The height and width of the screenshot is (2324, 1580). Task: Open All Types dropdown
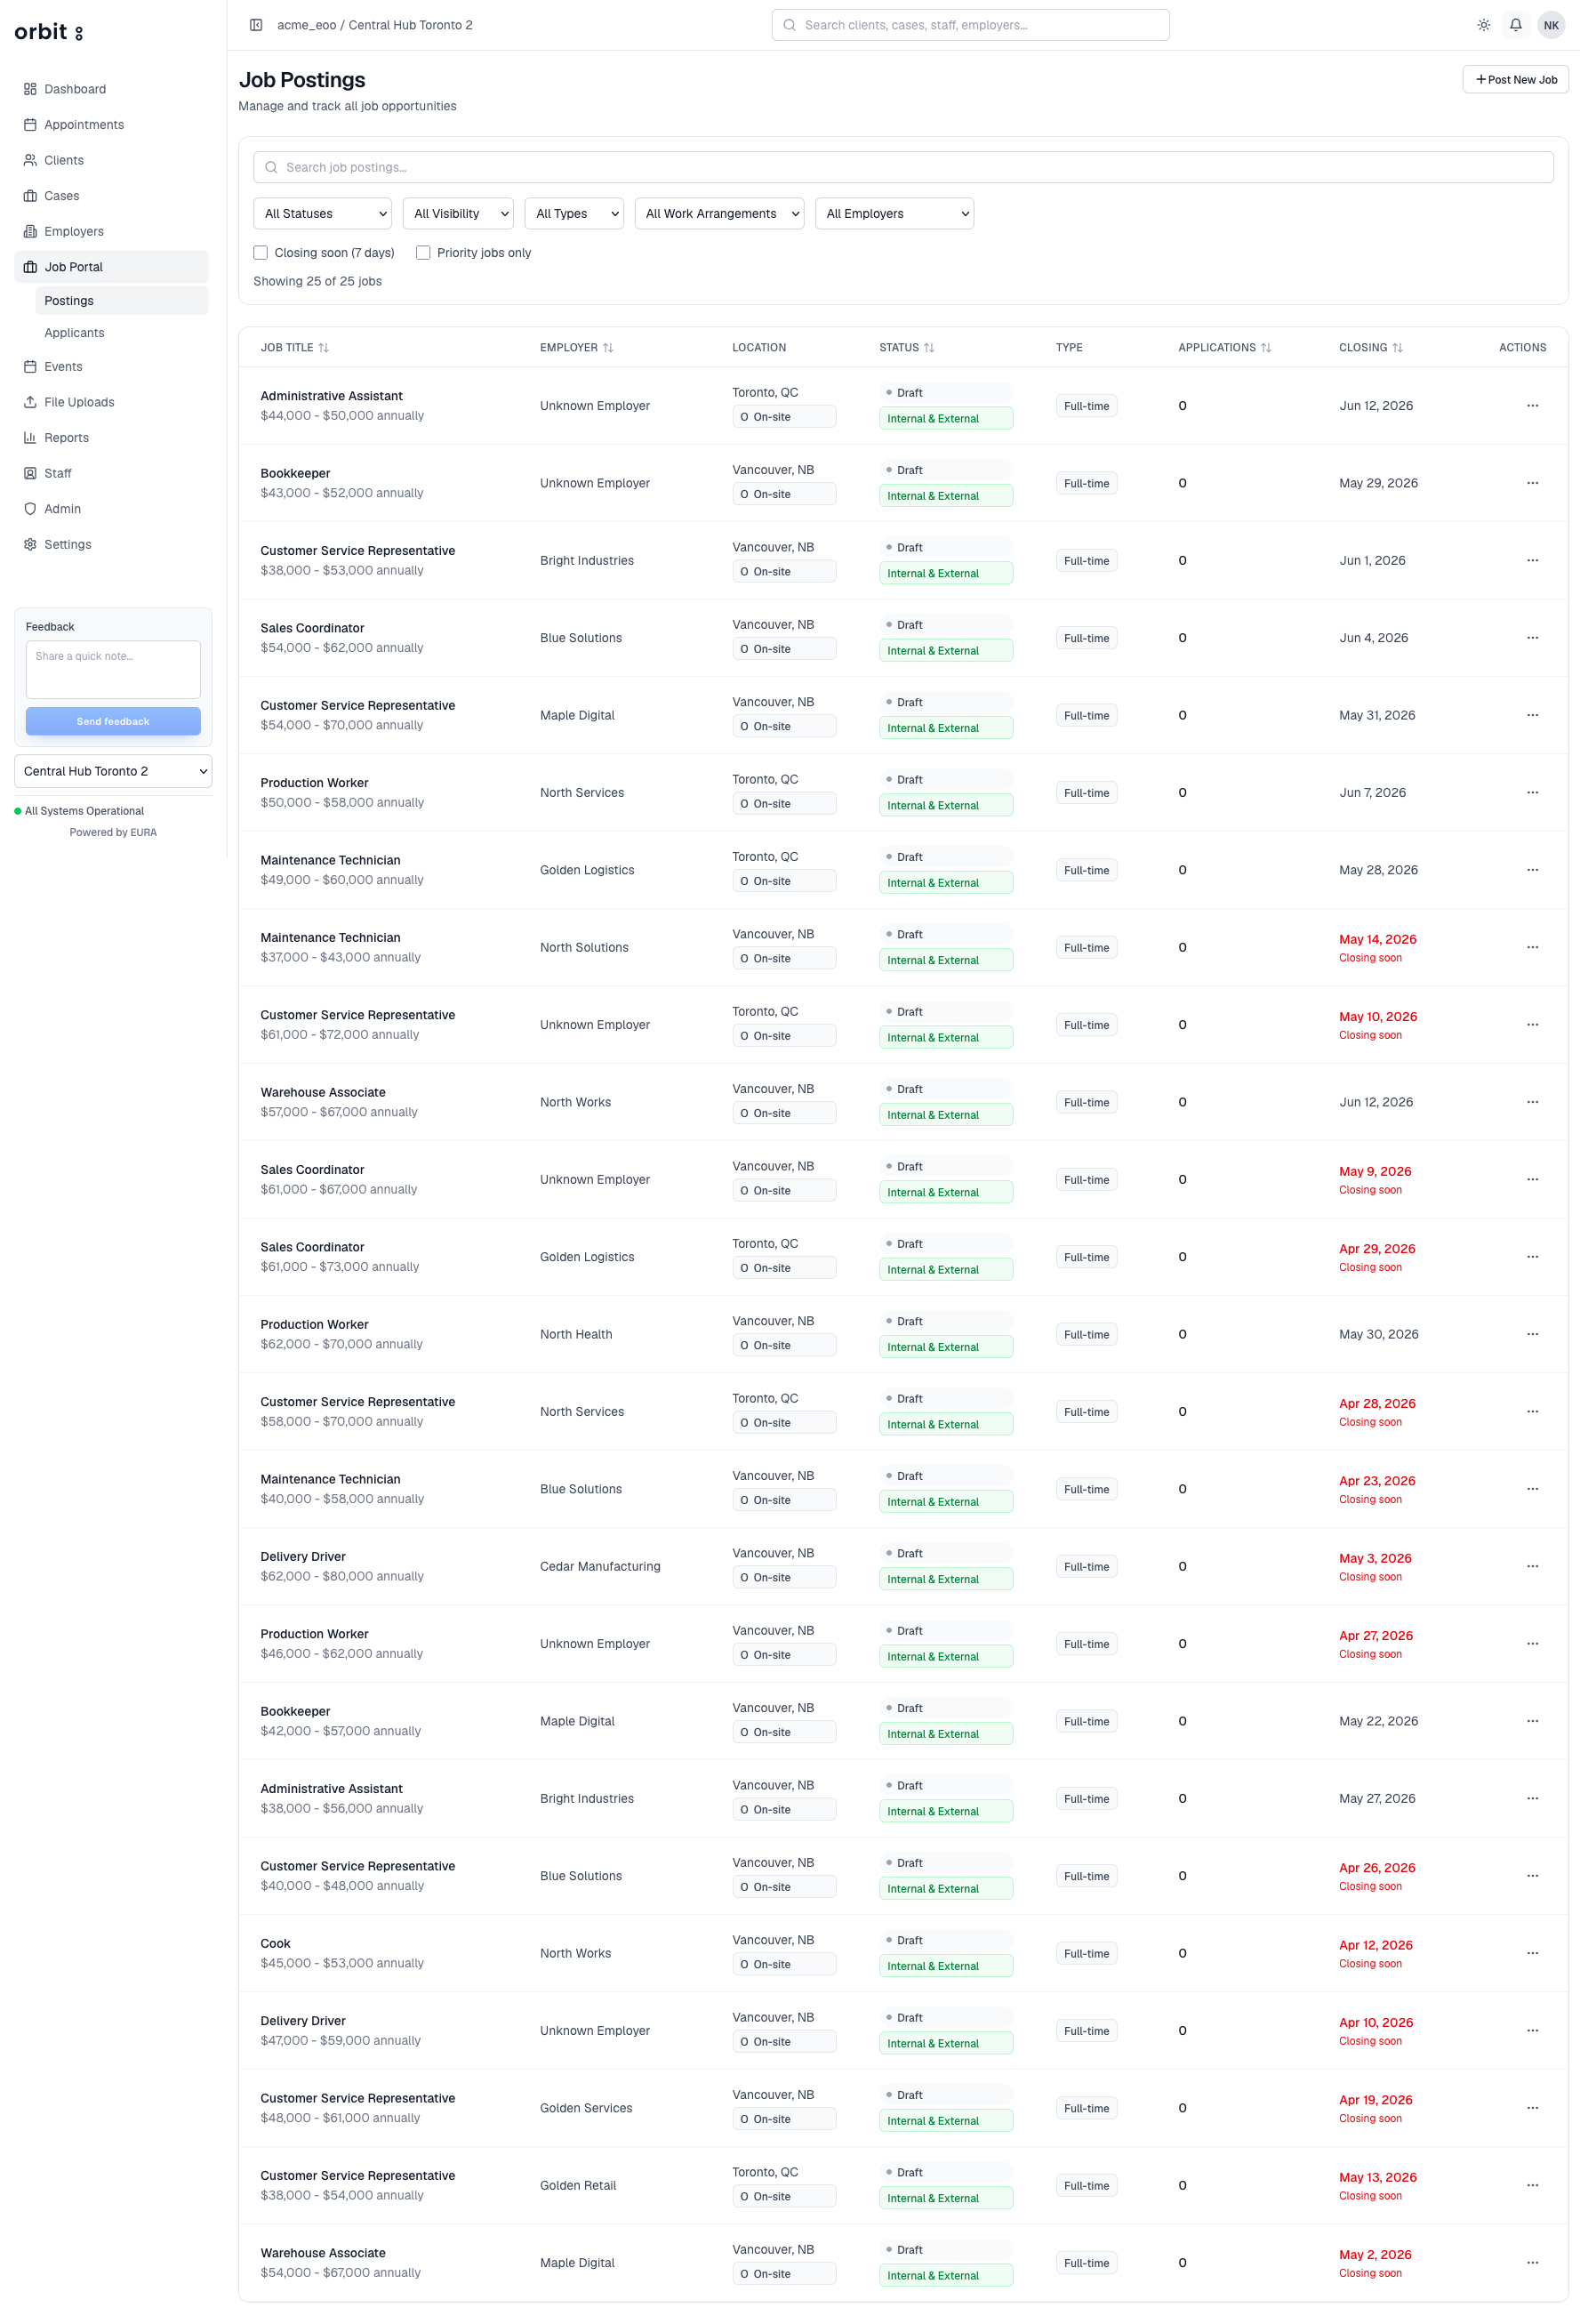click(x=574, y=214)
